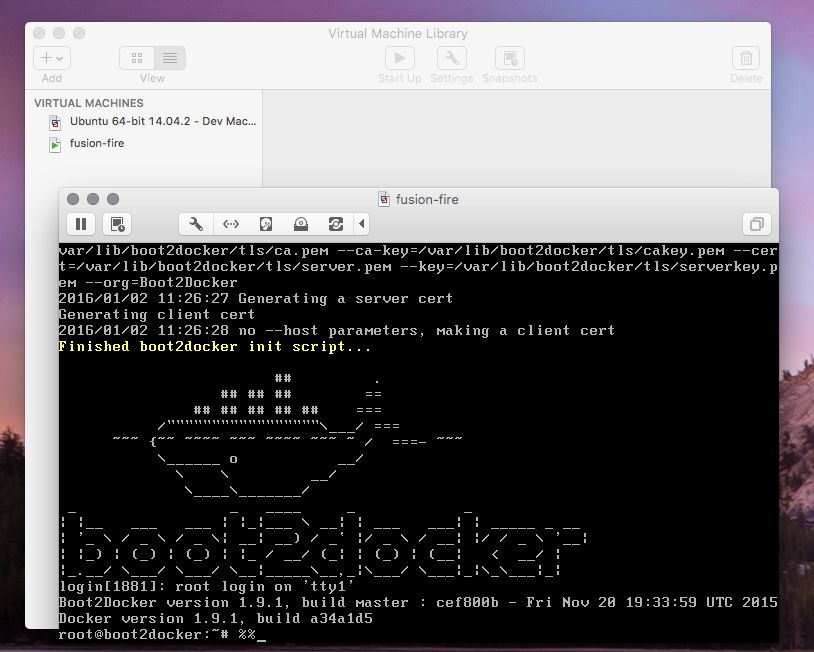Click the Start Up button in Library
Image resolution: width=814 pixels, height=652 pixels.
click(x=400, y=58)
